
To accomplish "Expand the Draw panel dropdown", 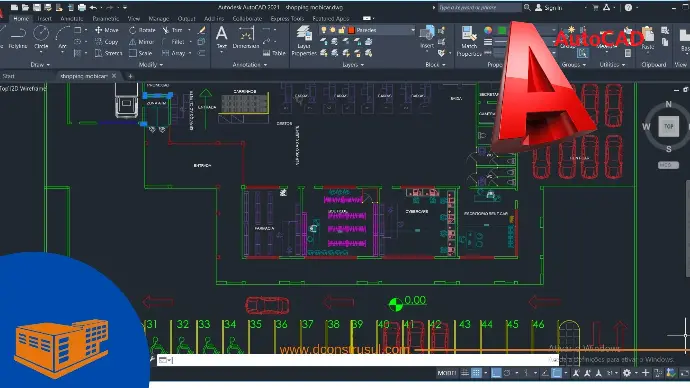I will point(40,65).
